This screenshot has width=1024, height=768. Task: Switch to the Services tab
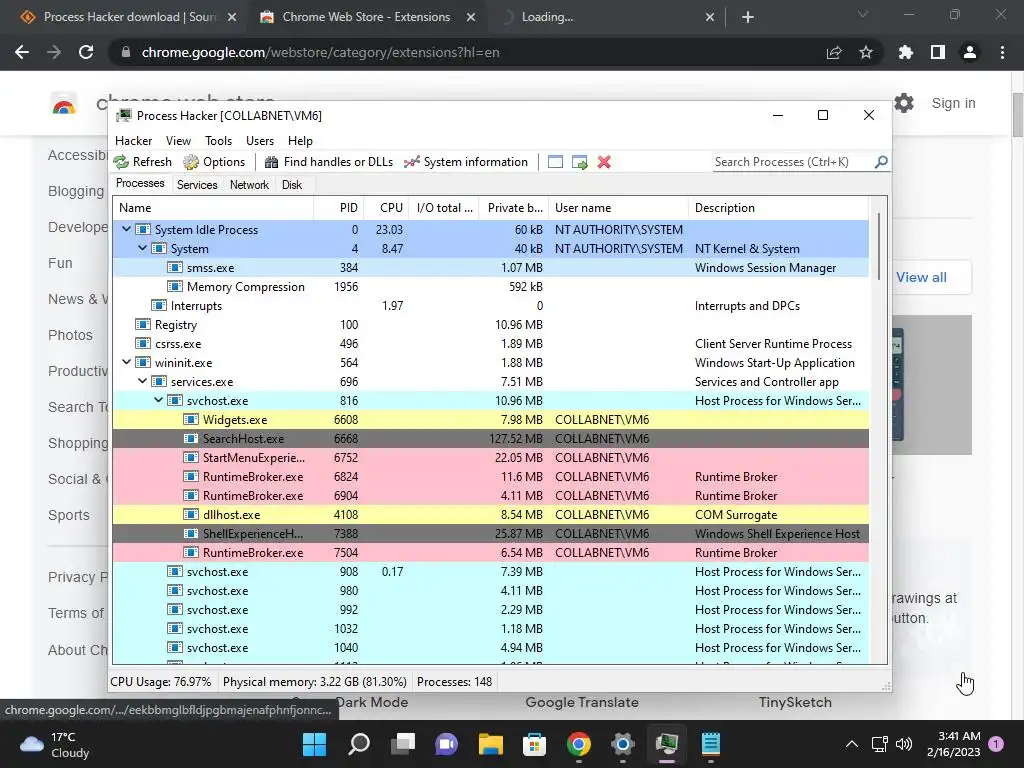(197, 185)
